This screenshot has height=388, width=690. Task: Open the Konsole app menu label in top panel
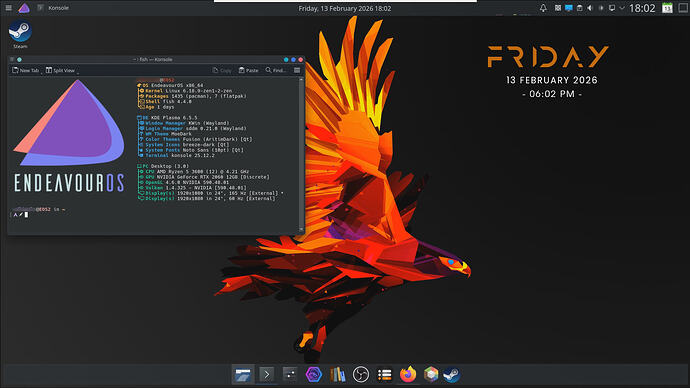[58, 8]
